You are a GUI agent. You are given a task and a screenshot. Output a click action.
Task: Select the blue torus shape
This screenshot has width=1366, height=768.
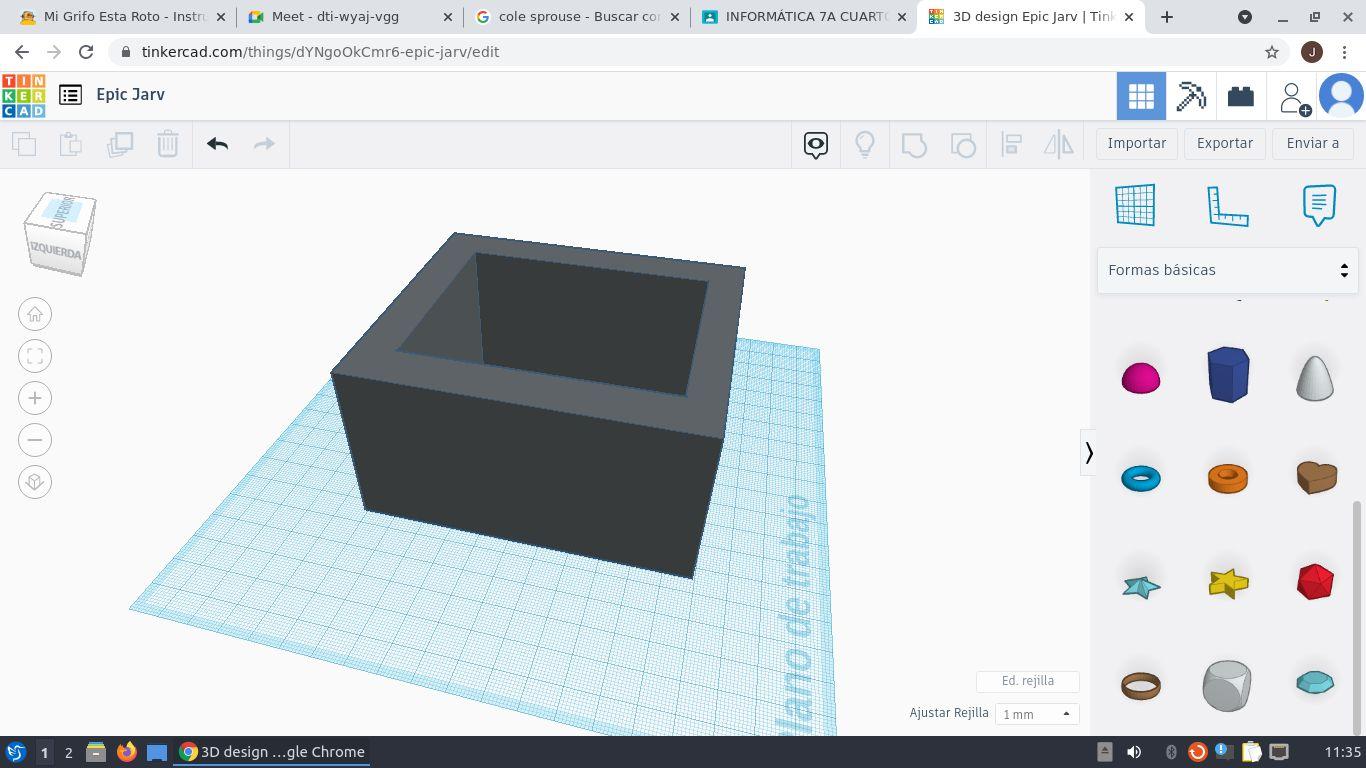point(1141,478)
